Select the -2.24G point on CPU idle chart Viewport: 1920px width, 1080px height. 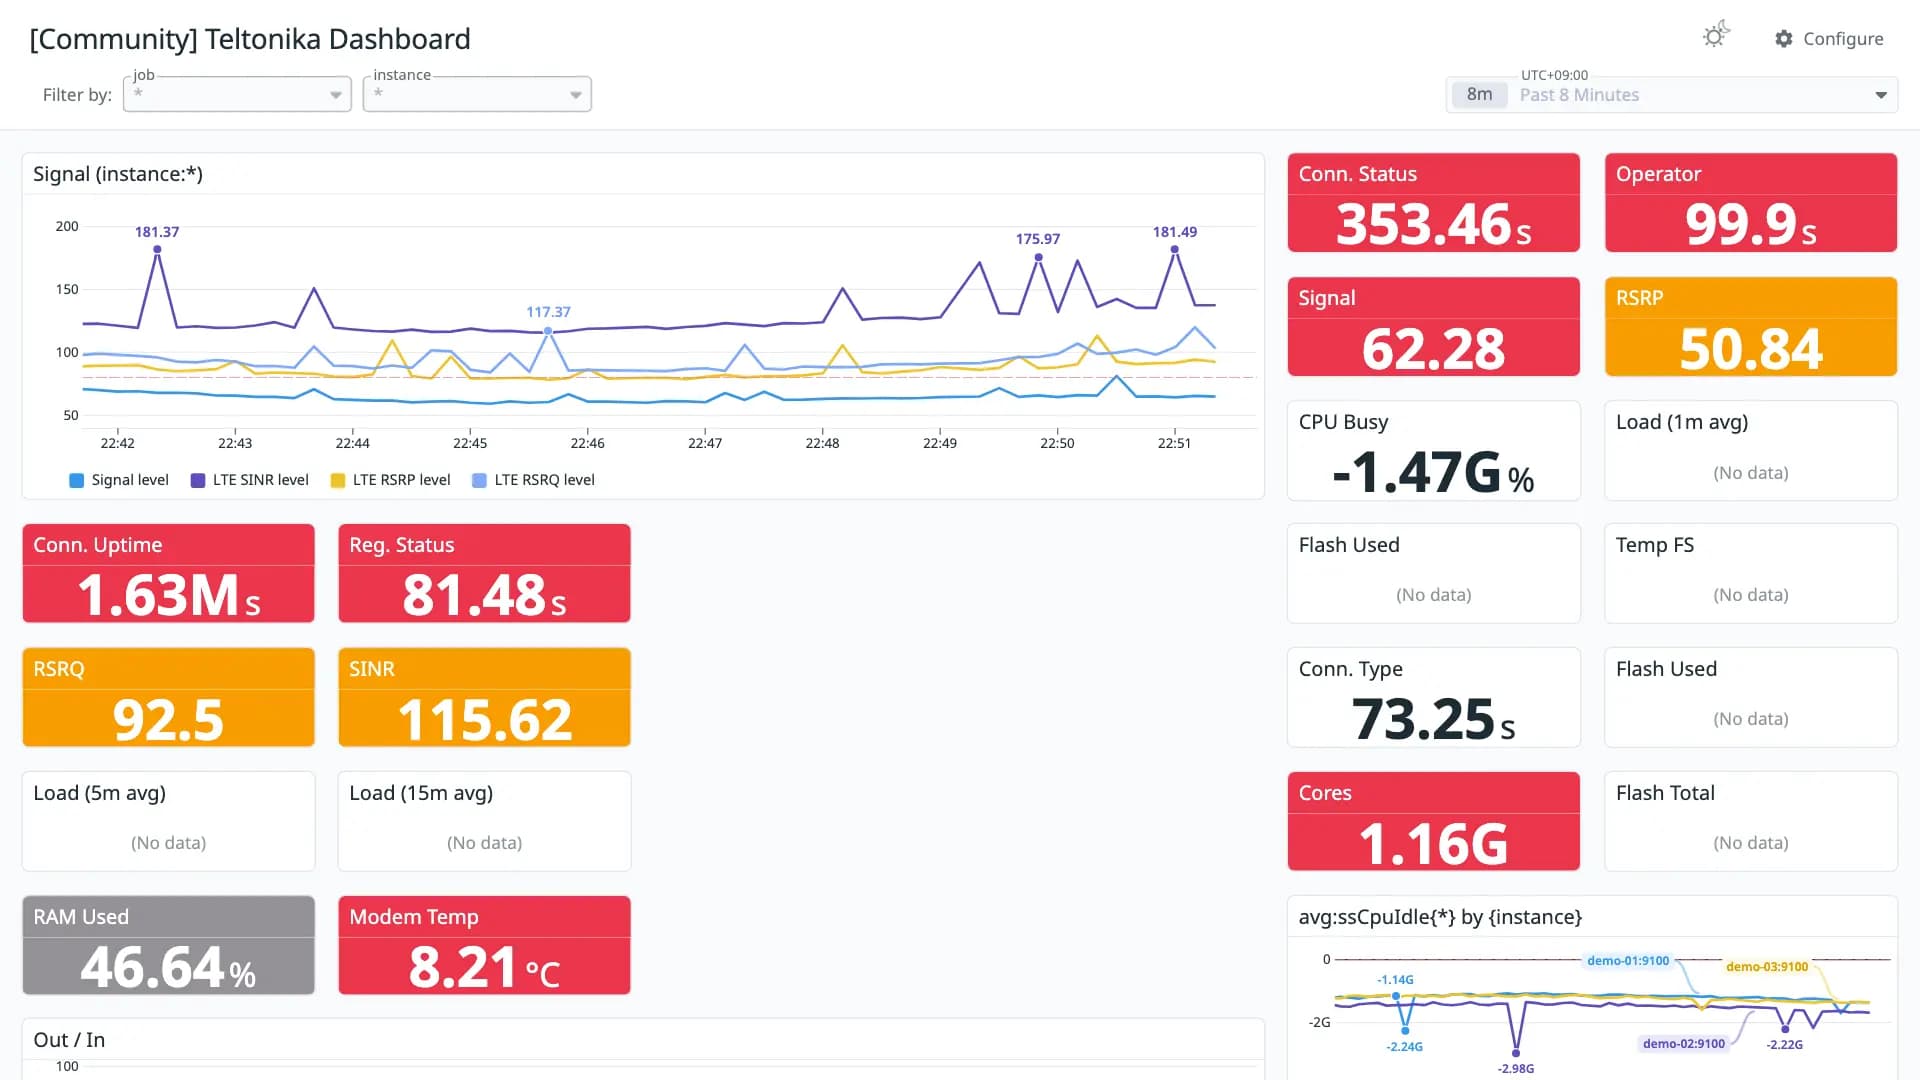tap(1405, 1030)
